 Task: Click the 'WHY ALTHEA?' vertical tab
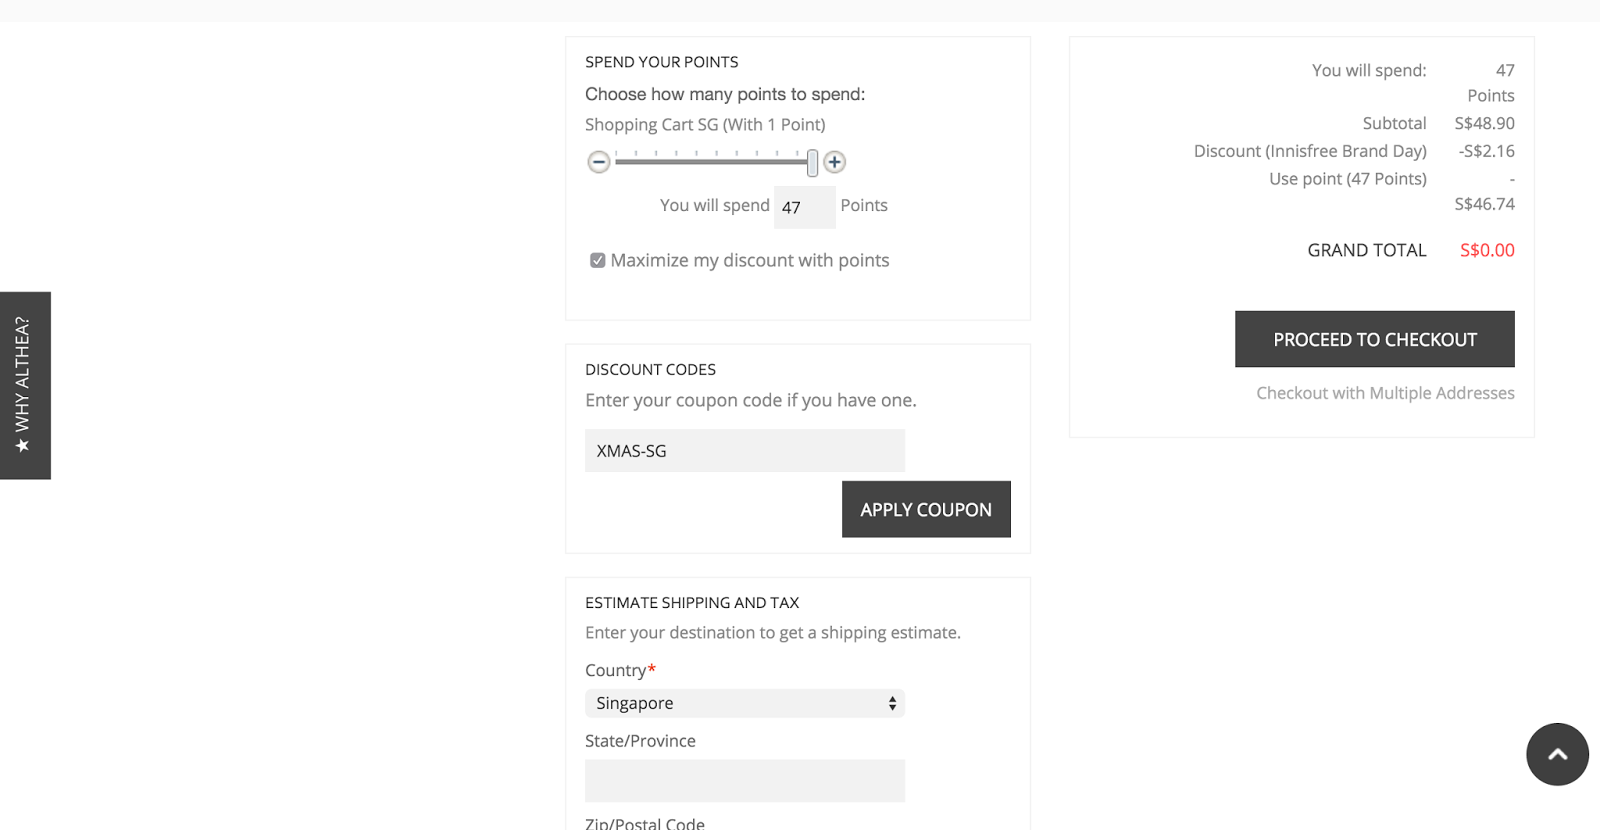[23, 385]
